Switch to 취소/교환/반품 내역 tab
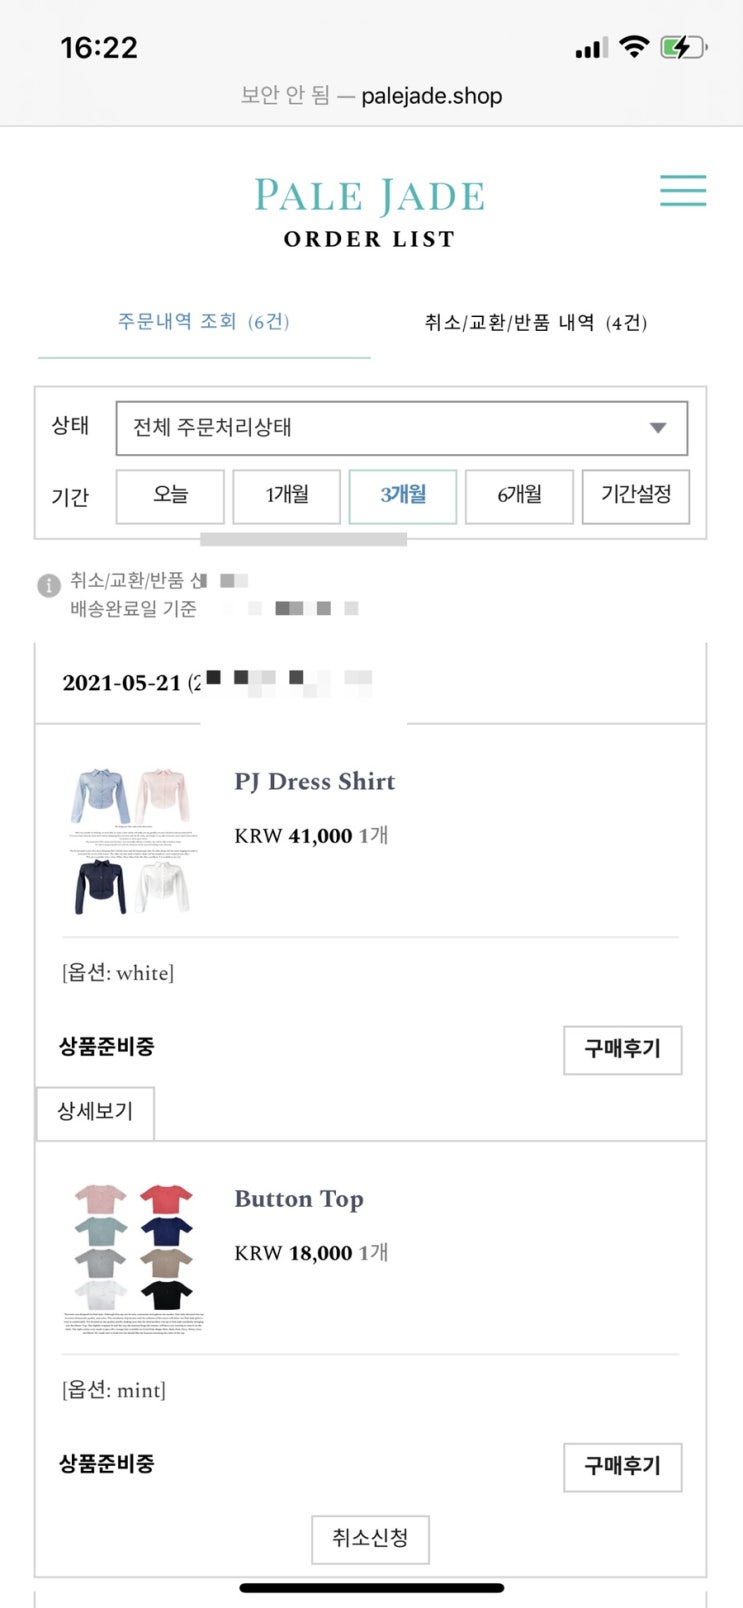 tap(536, 323)
